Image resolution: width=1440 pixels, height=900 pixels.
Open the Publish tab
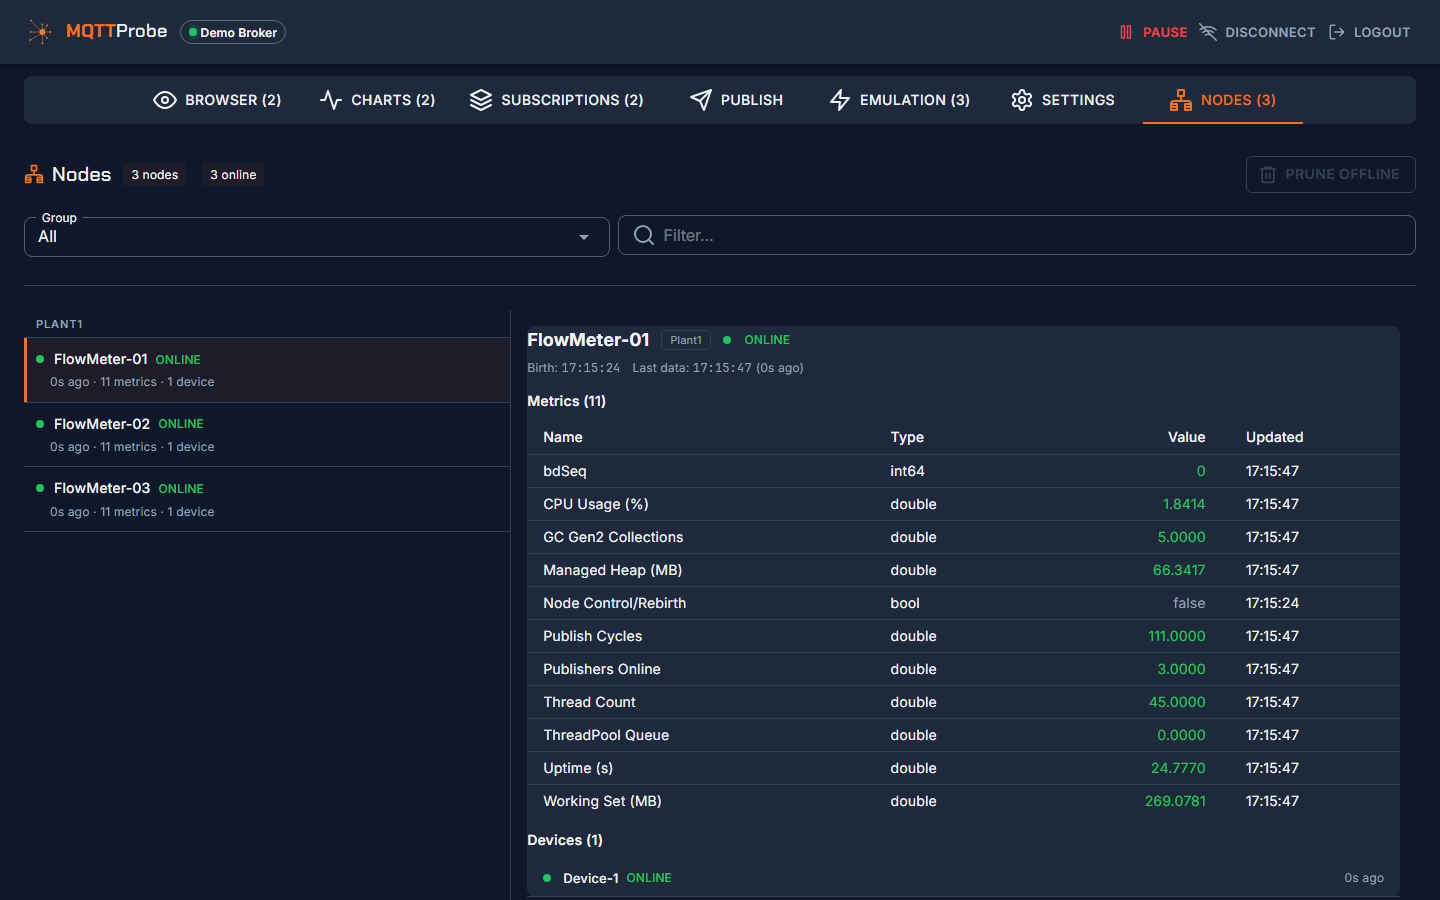(x=737, y=100)
